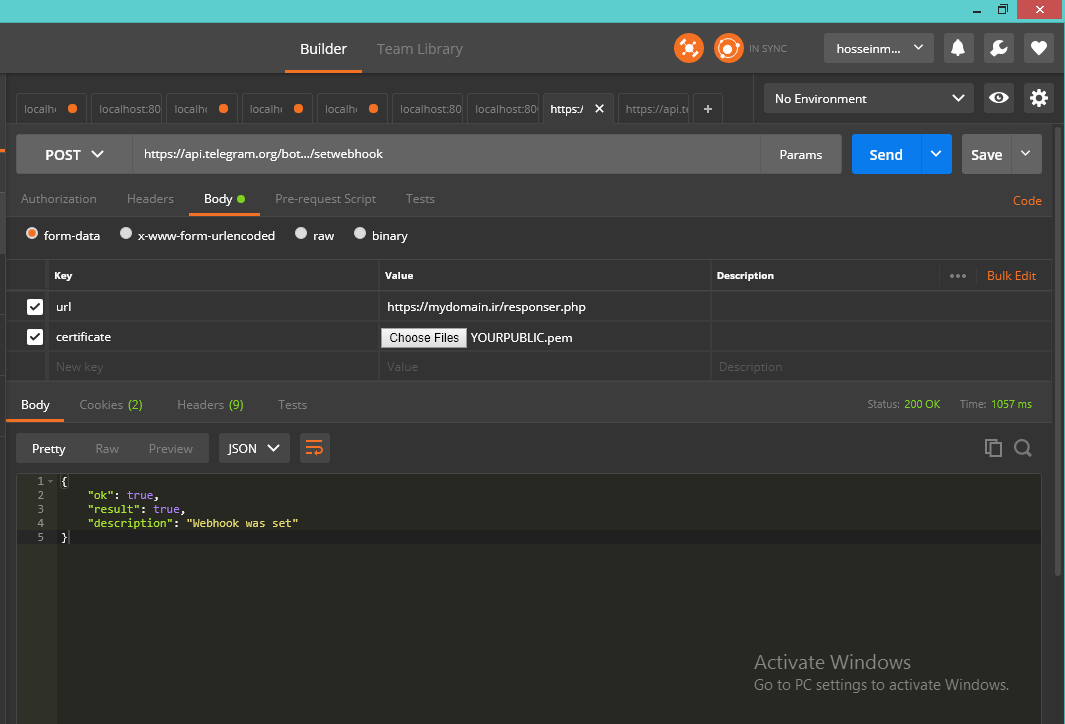
Task: Select x-www-form-urlencoded body type
Action: click(x=126, y=234)
